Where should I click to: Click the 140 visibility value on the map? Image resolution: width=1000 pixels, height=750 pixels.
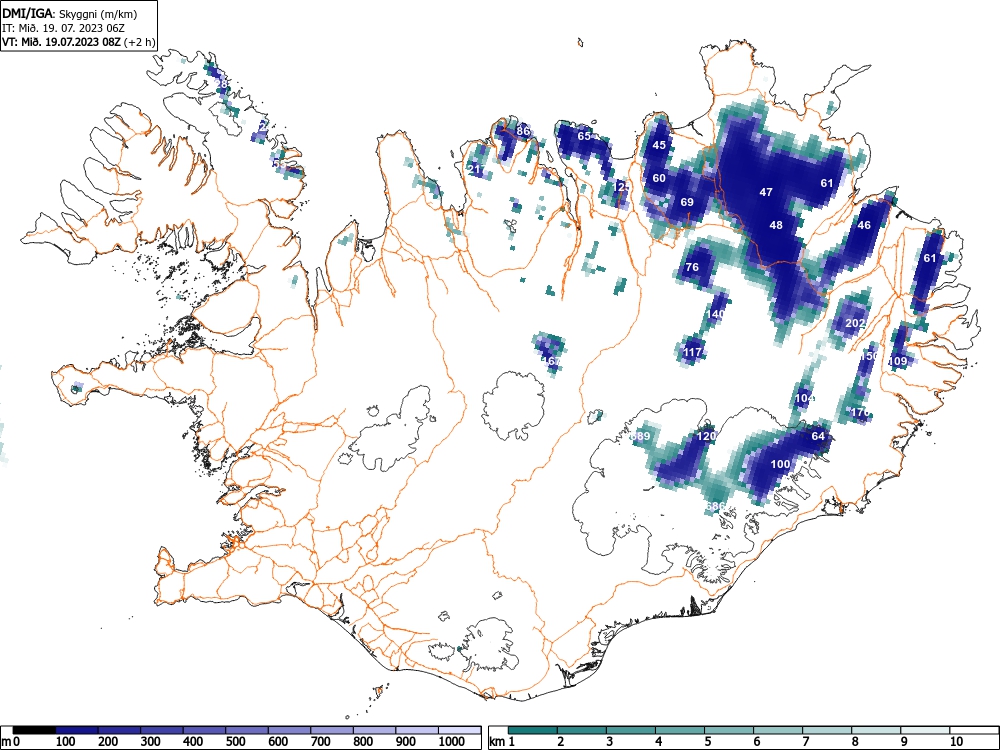coord(716,314)
